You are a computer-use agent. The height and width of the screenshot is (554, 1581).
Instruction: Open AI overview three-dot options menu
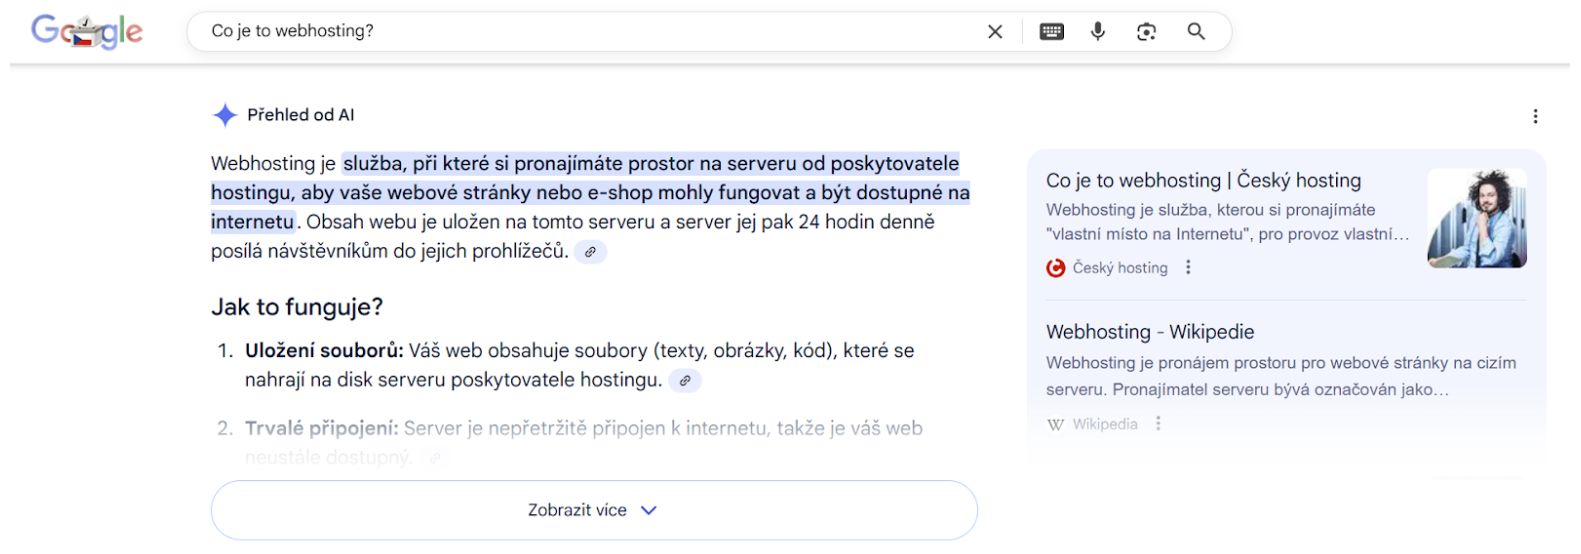coord(1535,117)
